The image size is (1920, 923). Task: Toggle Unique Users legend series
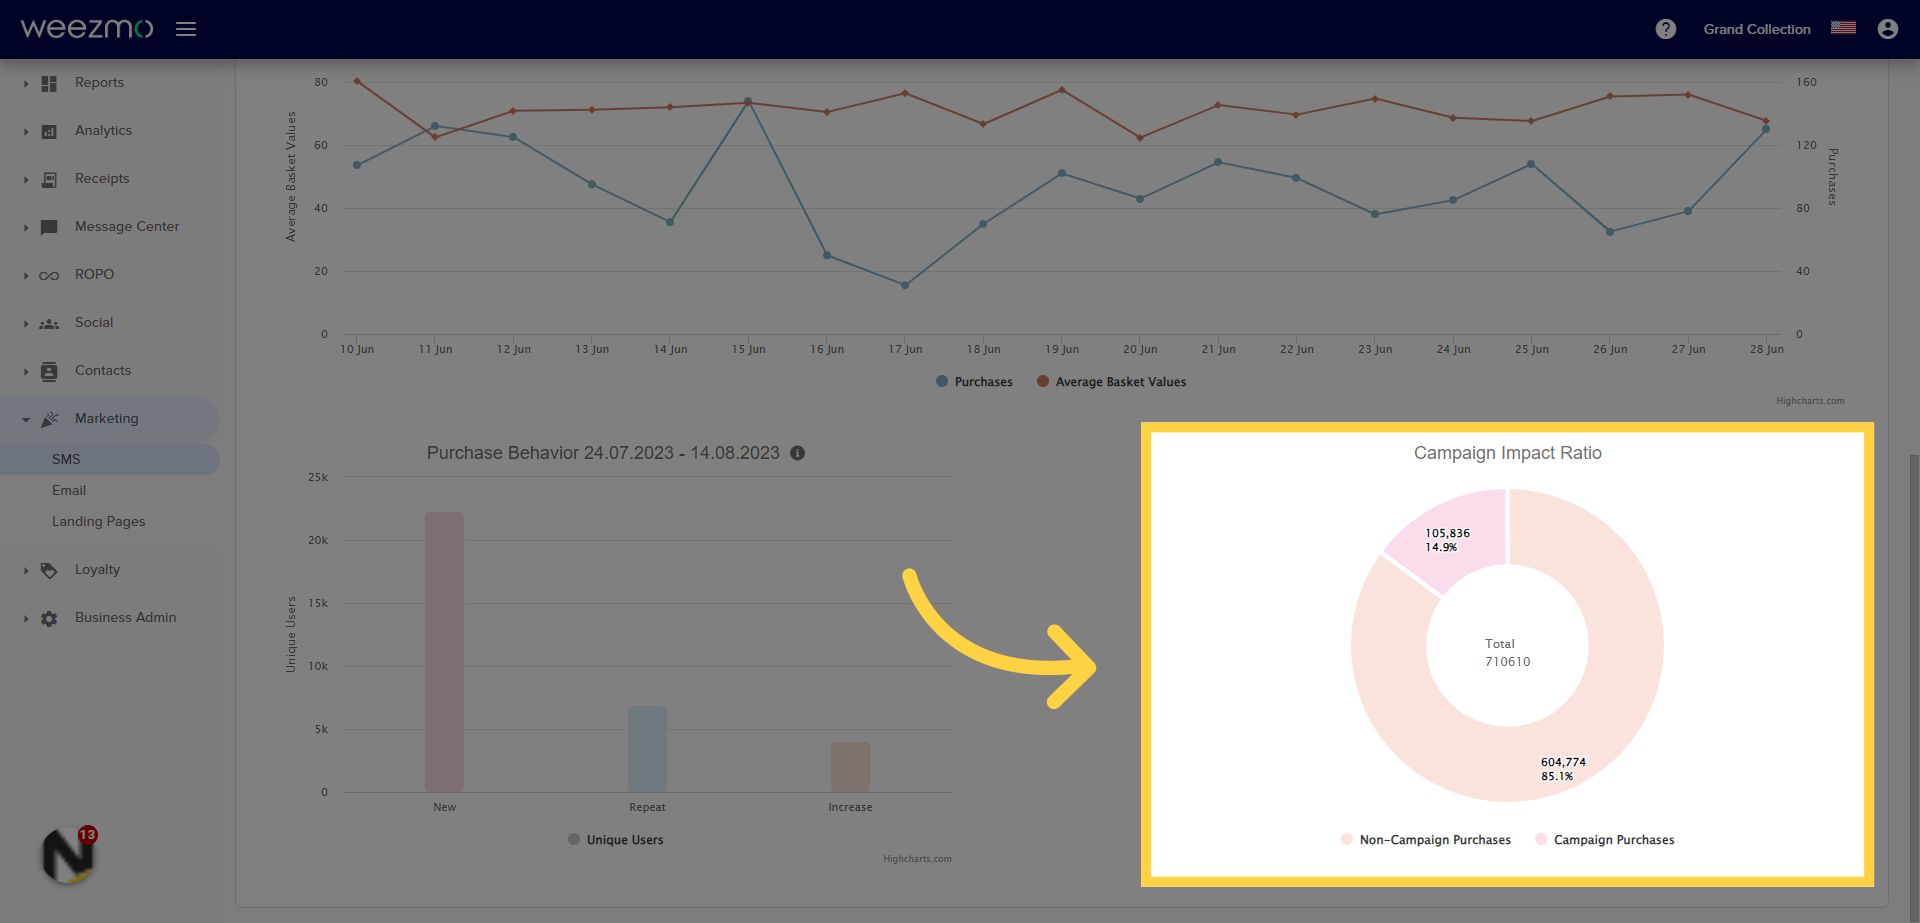coord(615,840)
